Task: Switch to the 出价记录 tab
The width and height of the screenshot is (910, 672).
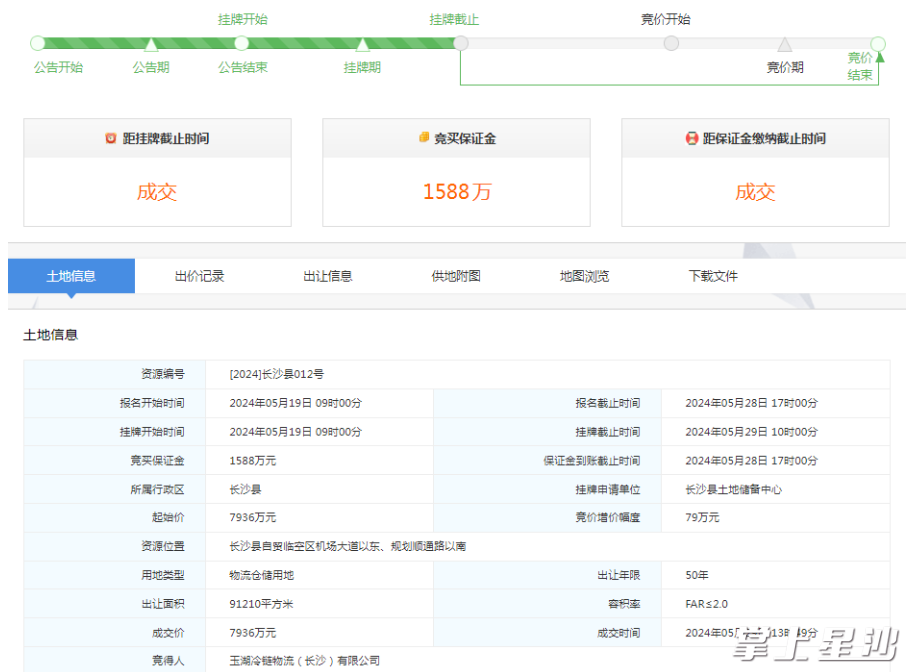Action: 200,276
